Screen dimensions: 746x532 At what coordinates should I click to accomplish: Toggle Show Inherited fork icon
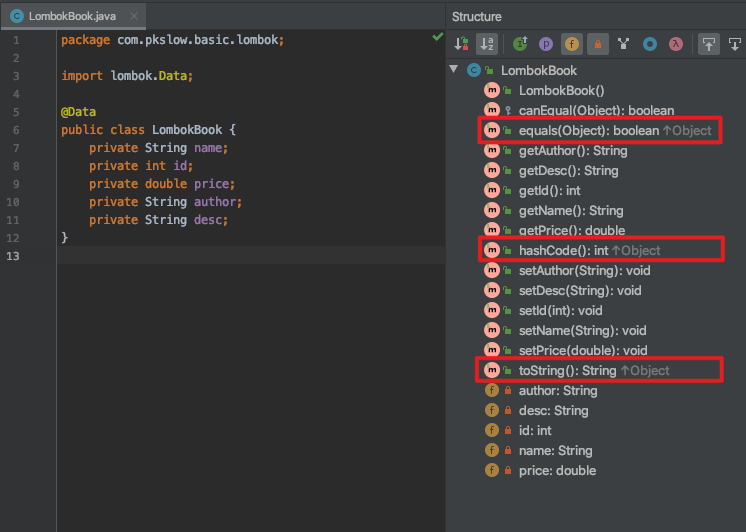tap(624, 44)
